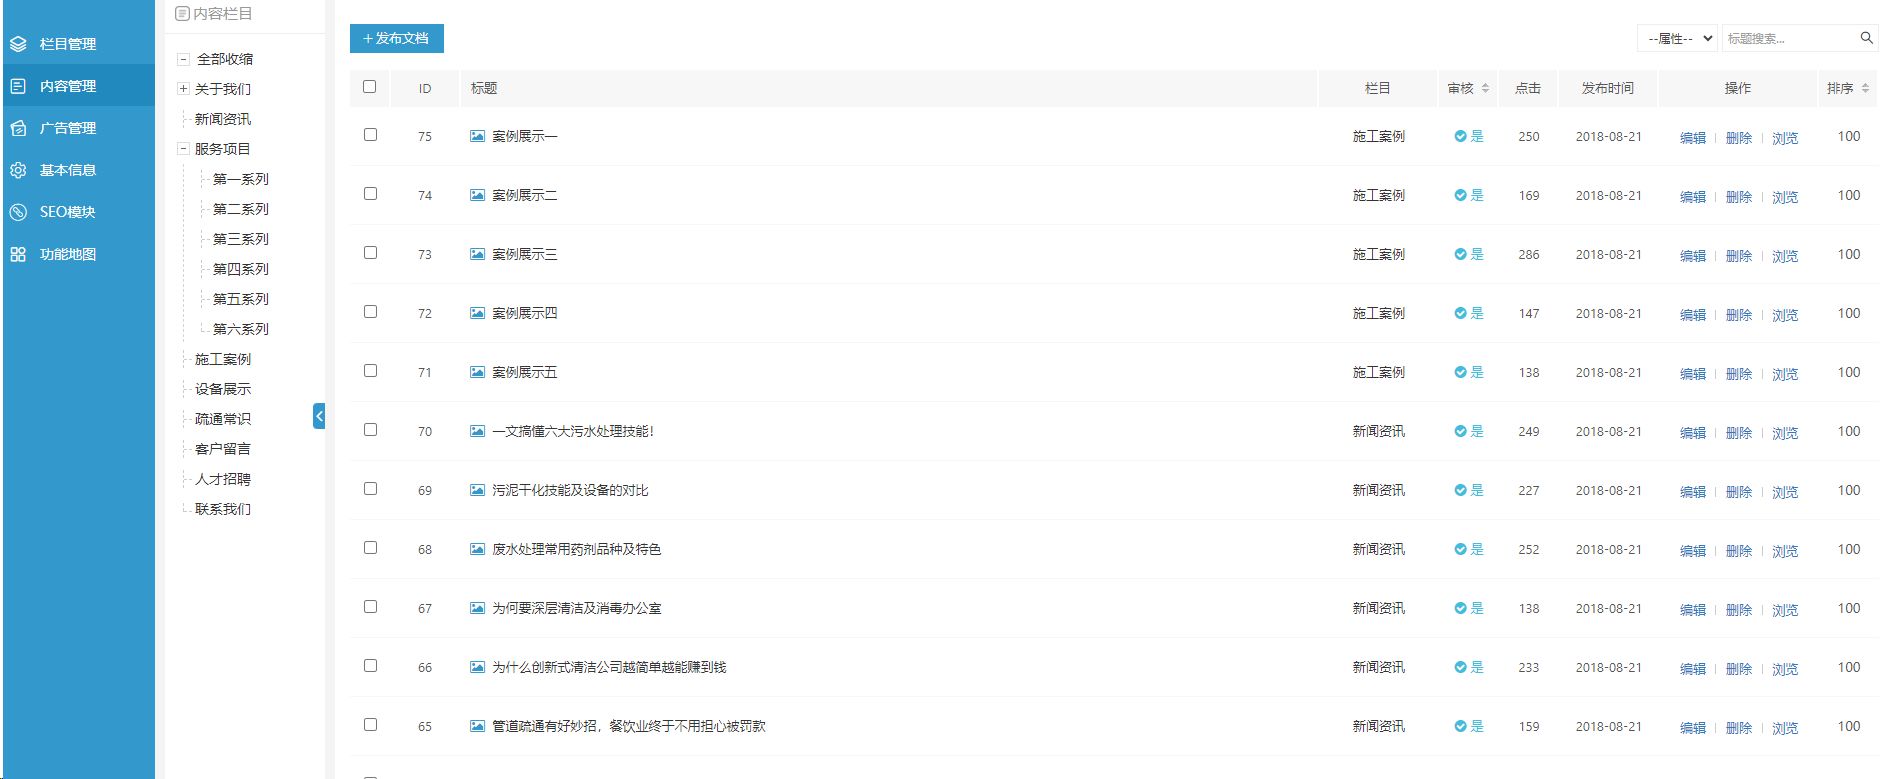Click the image icon beside 案例展示一
This screenshot has height=779, width=1890.
(477, 136)
